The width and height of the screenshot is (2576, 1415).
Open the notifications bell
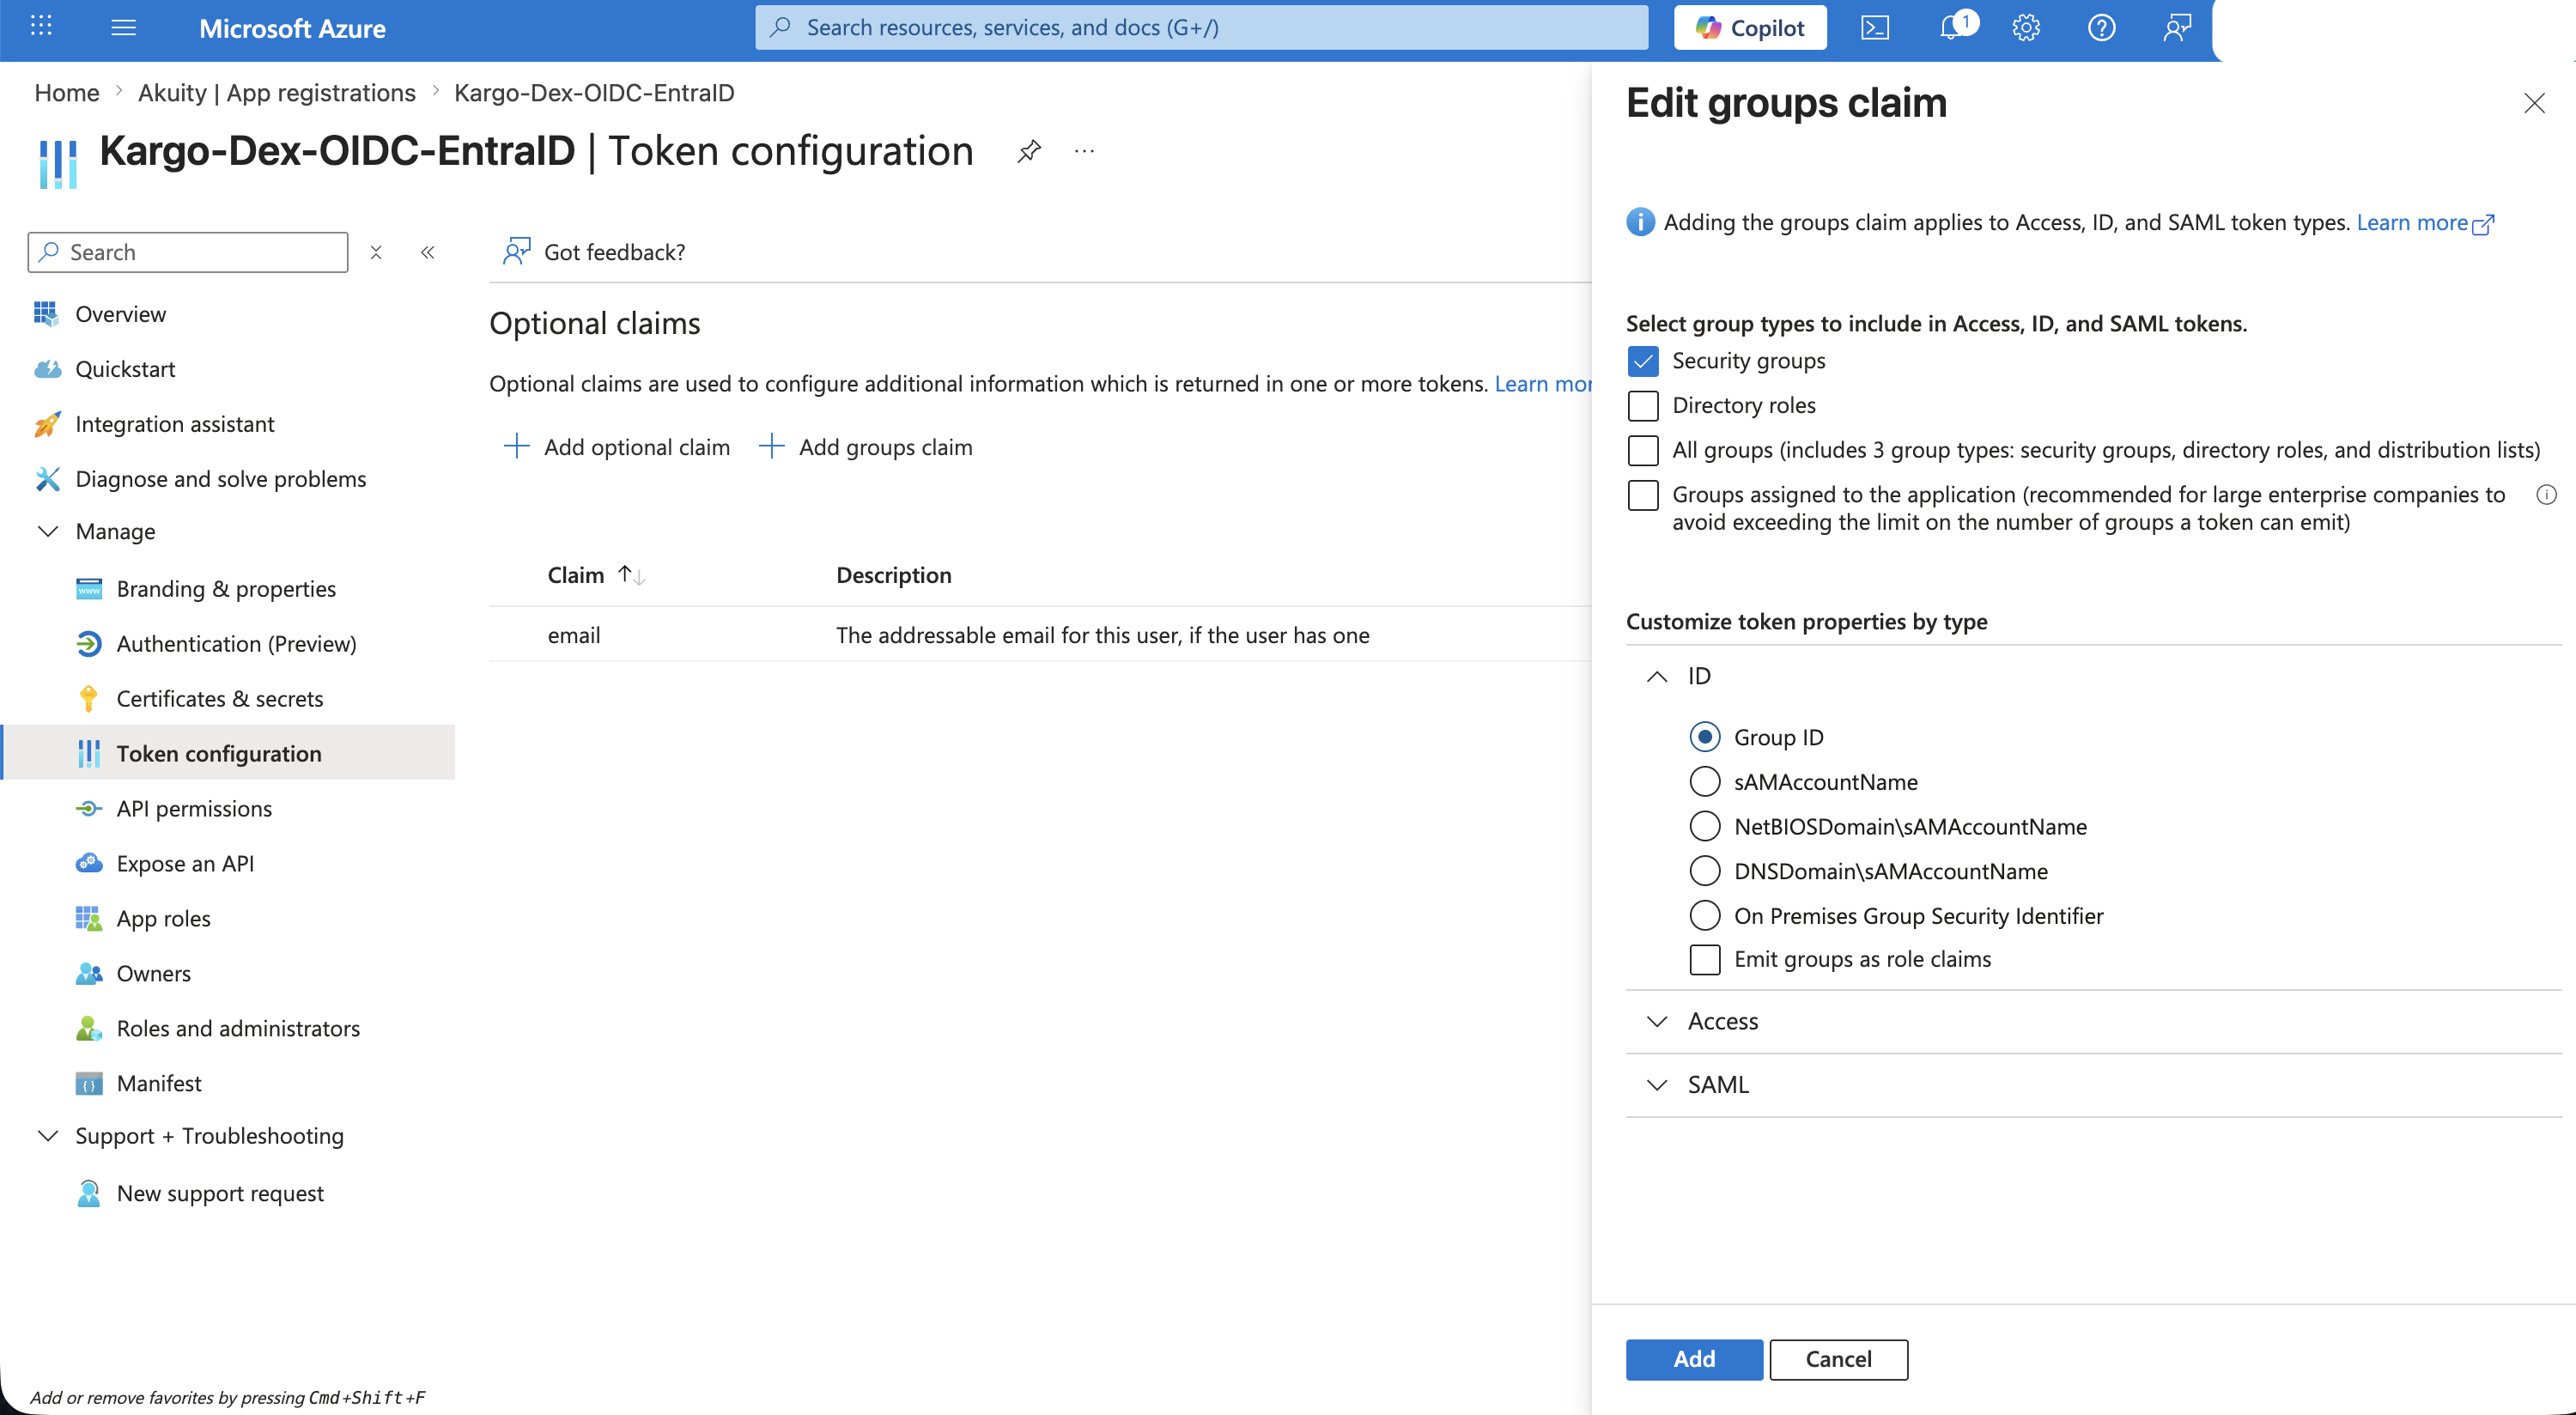(1951, 27)
